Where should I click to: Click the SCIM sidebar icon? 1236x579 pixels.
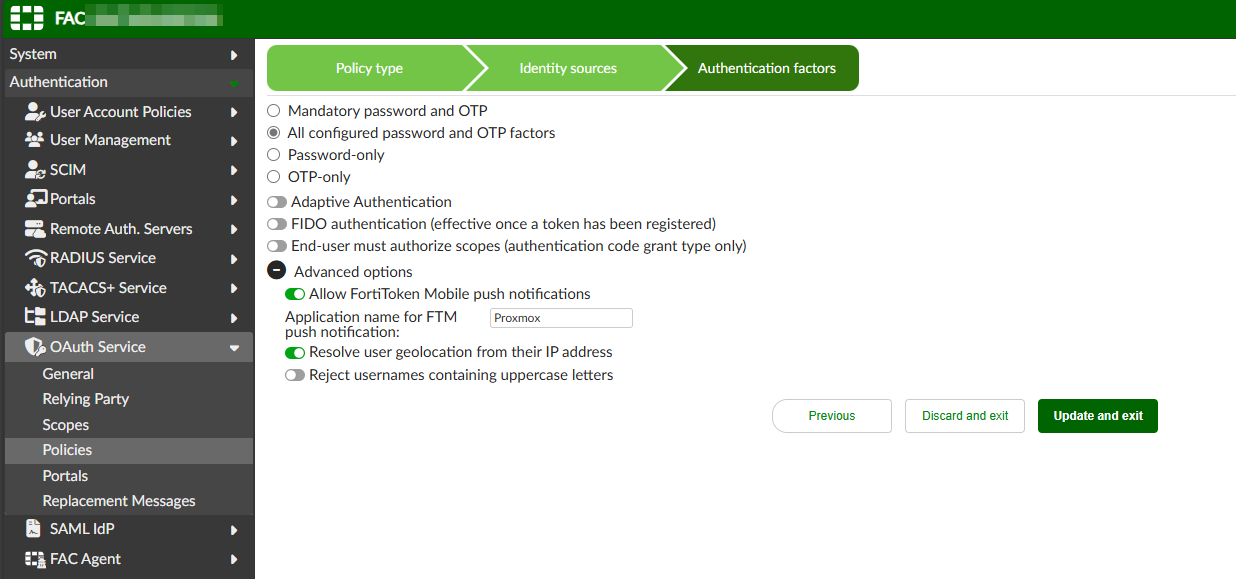click(36, 170)
